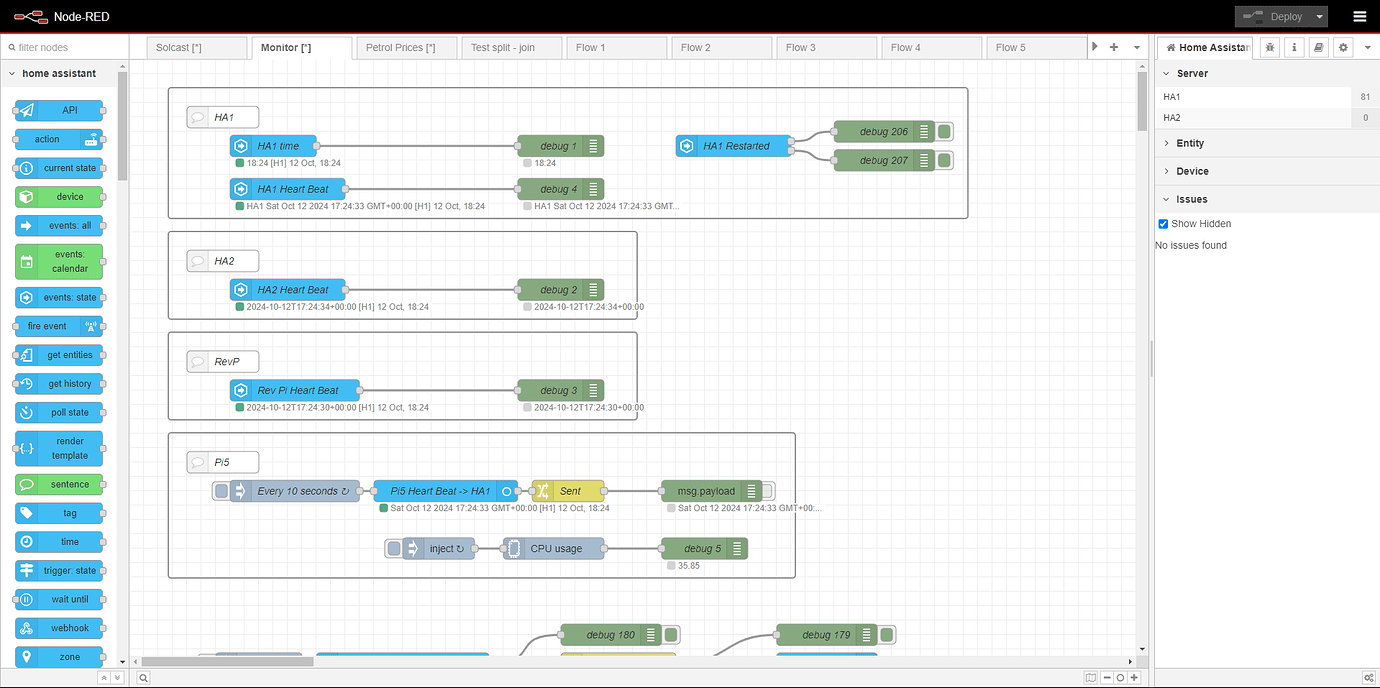Select the device palette node
1380x688 pixels.
click(x=59, y=197)
